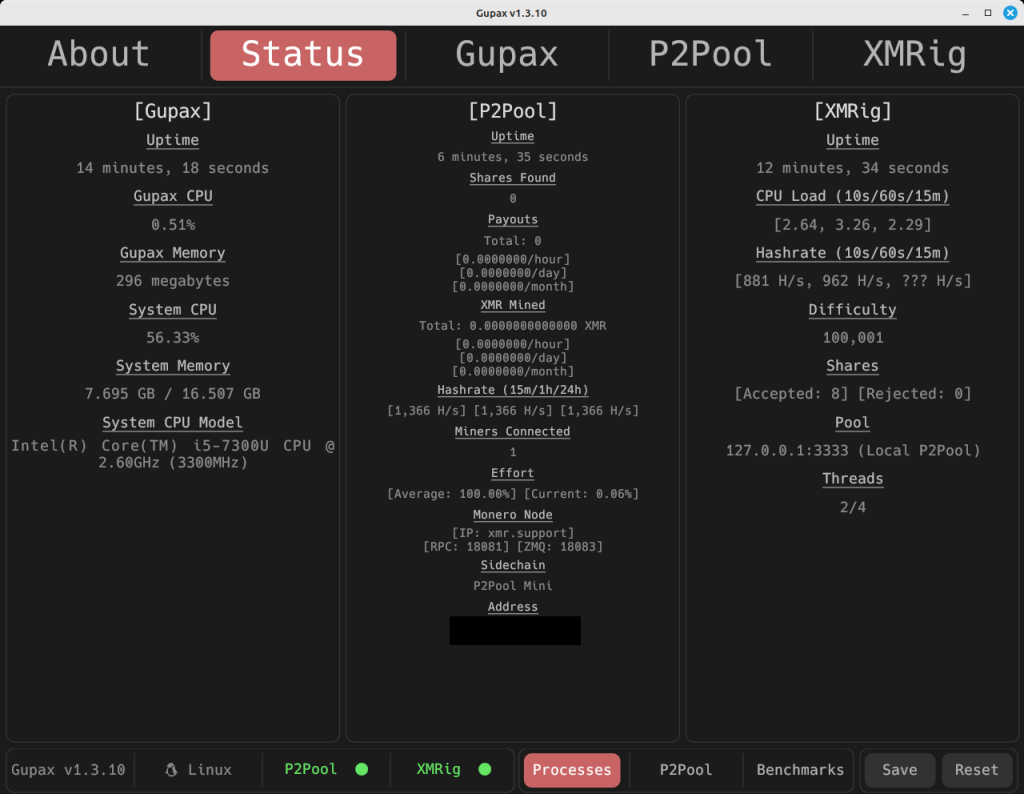The height and width of the screenshot is (794, 1024).
Task: Click the Uptime heading in XMRig column
Action: [852, 140]
